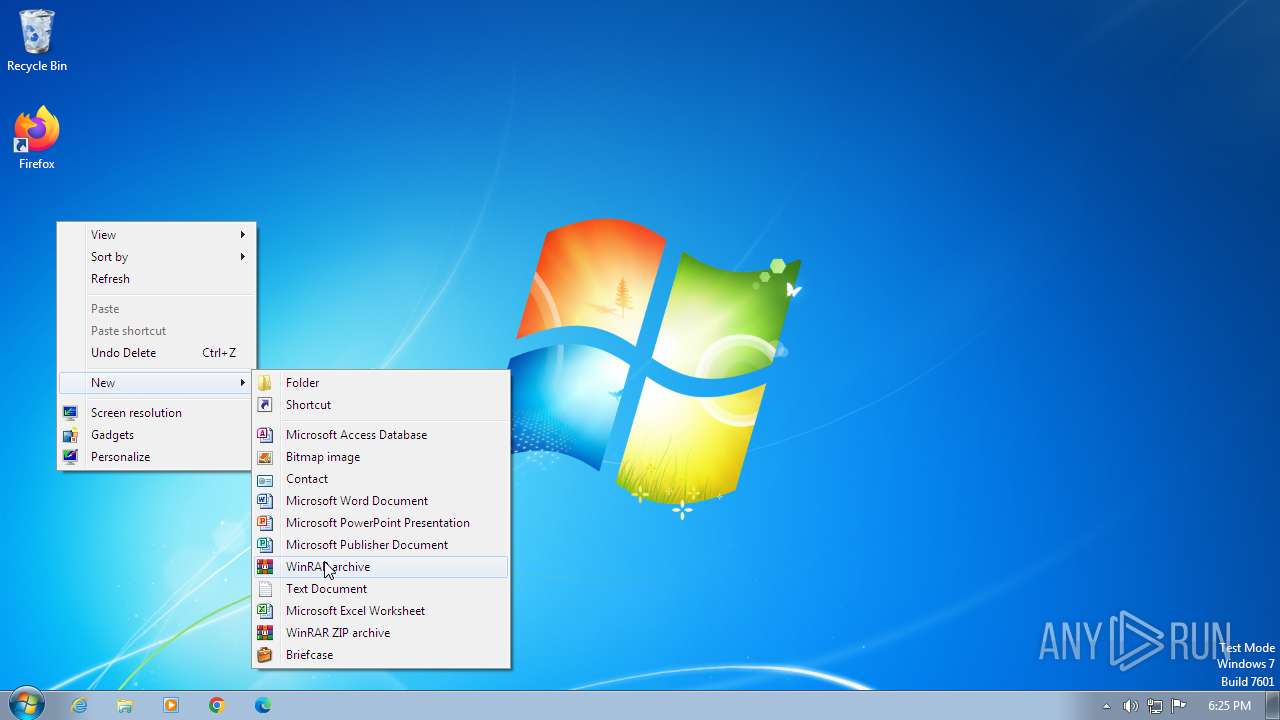Click the Personalize icon in context menu

pos(70,457)
